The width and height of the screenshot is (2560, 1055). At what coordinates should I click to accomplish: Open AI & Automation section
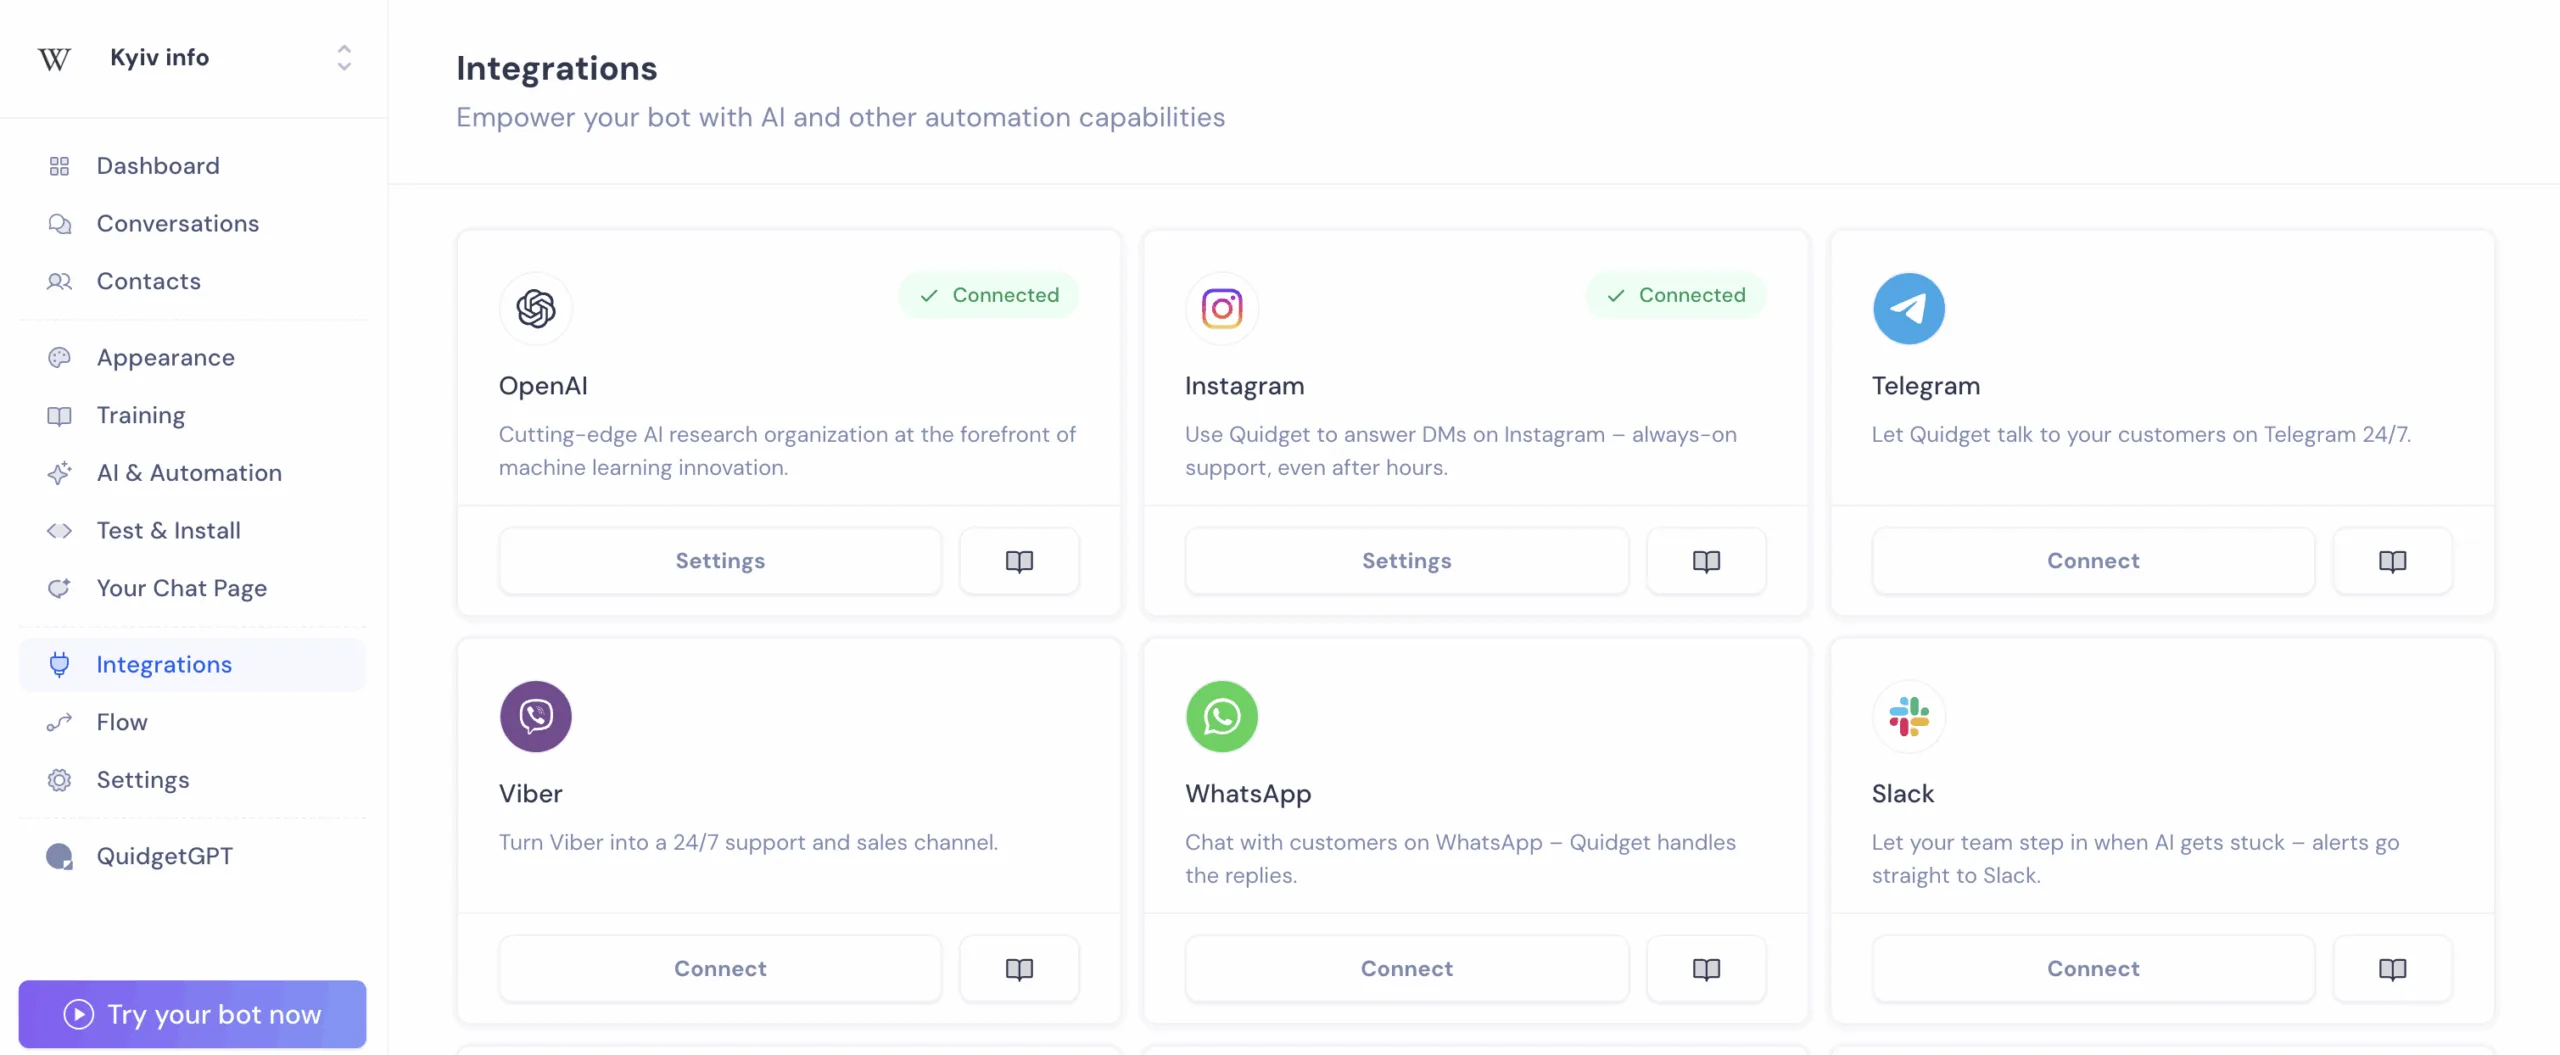coord(189,473)
